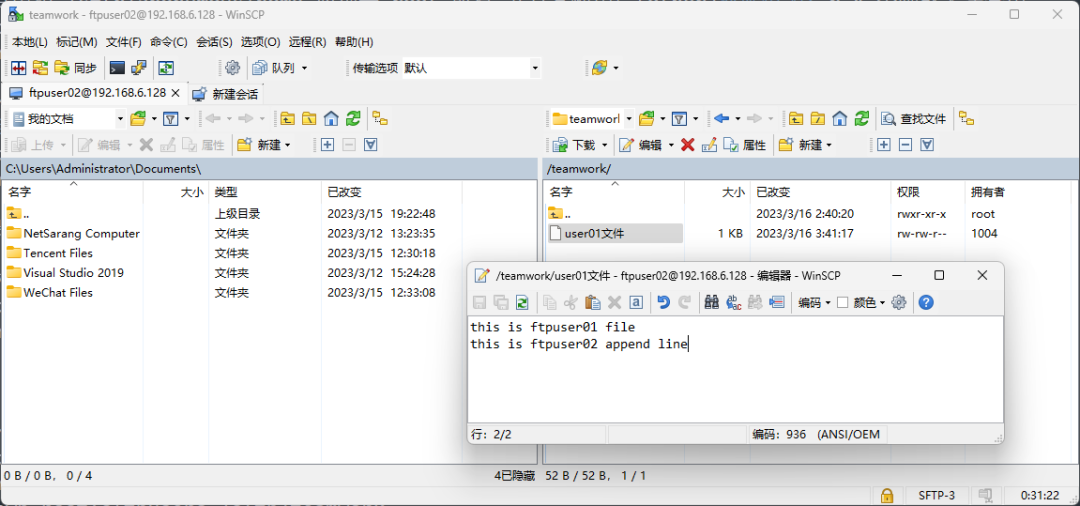
Task: Click the undo arrow in editor toolbar
Action: [x=663, y=302]
